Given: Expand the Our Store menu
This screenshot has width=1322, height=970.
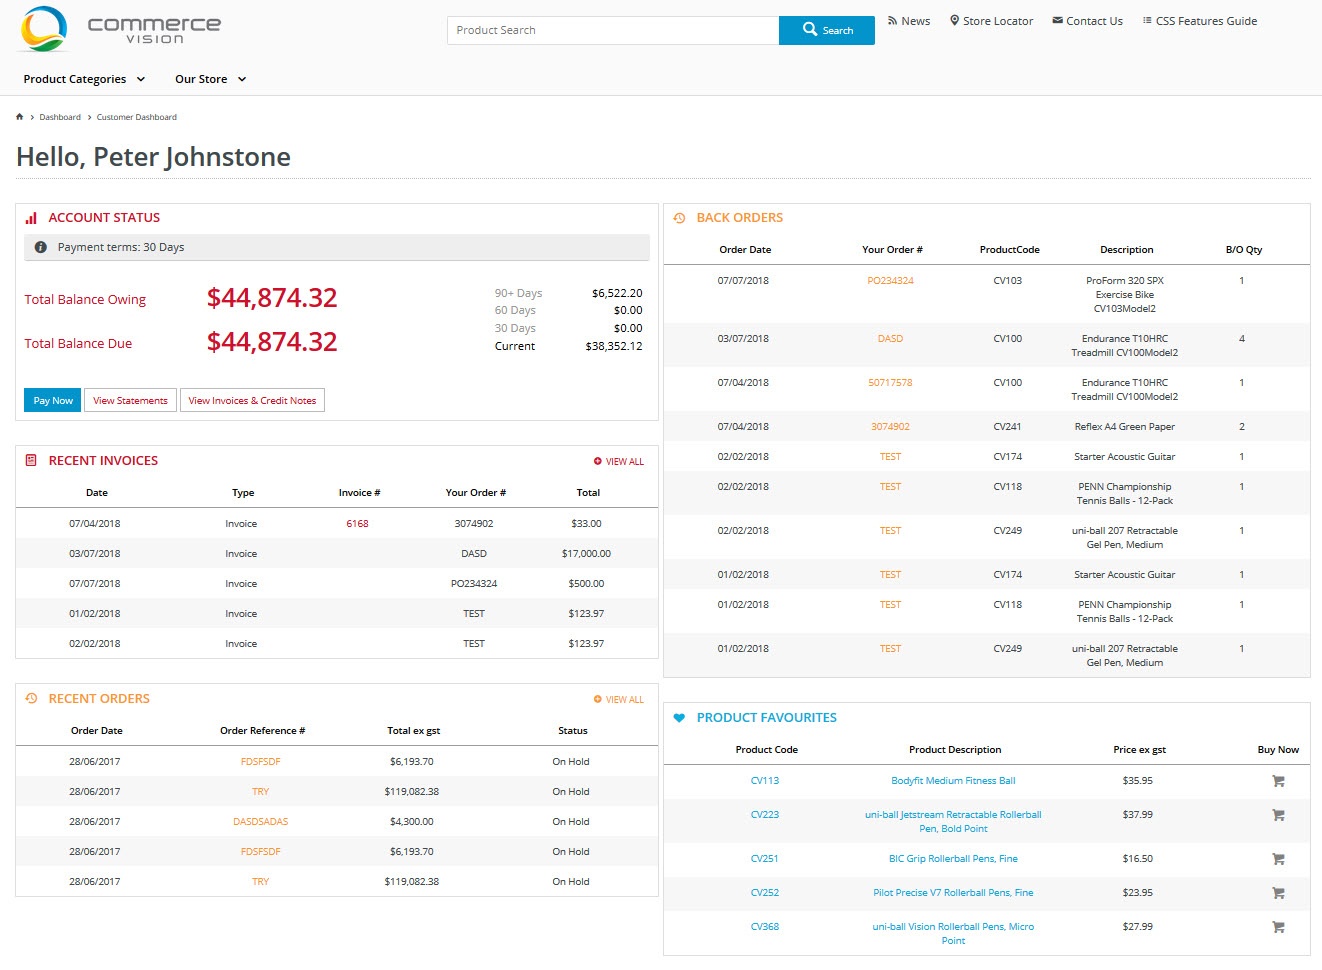Looking at the screenshot, I should tap(208, 79).
